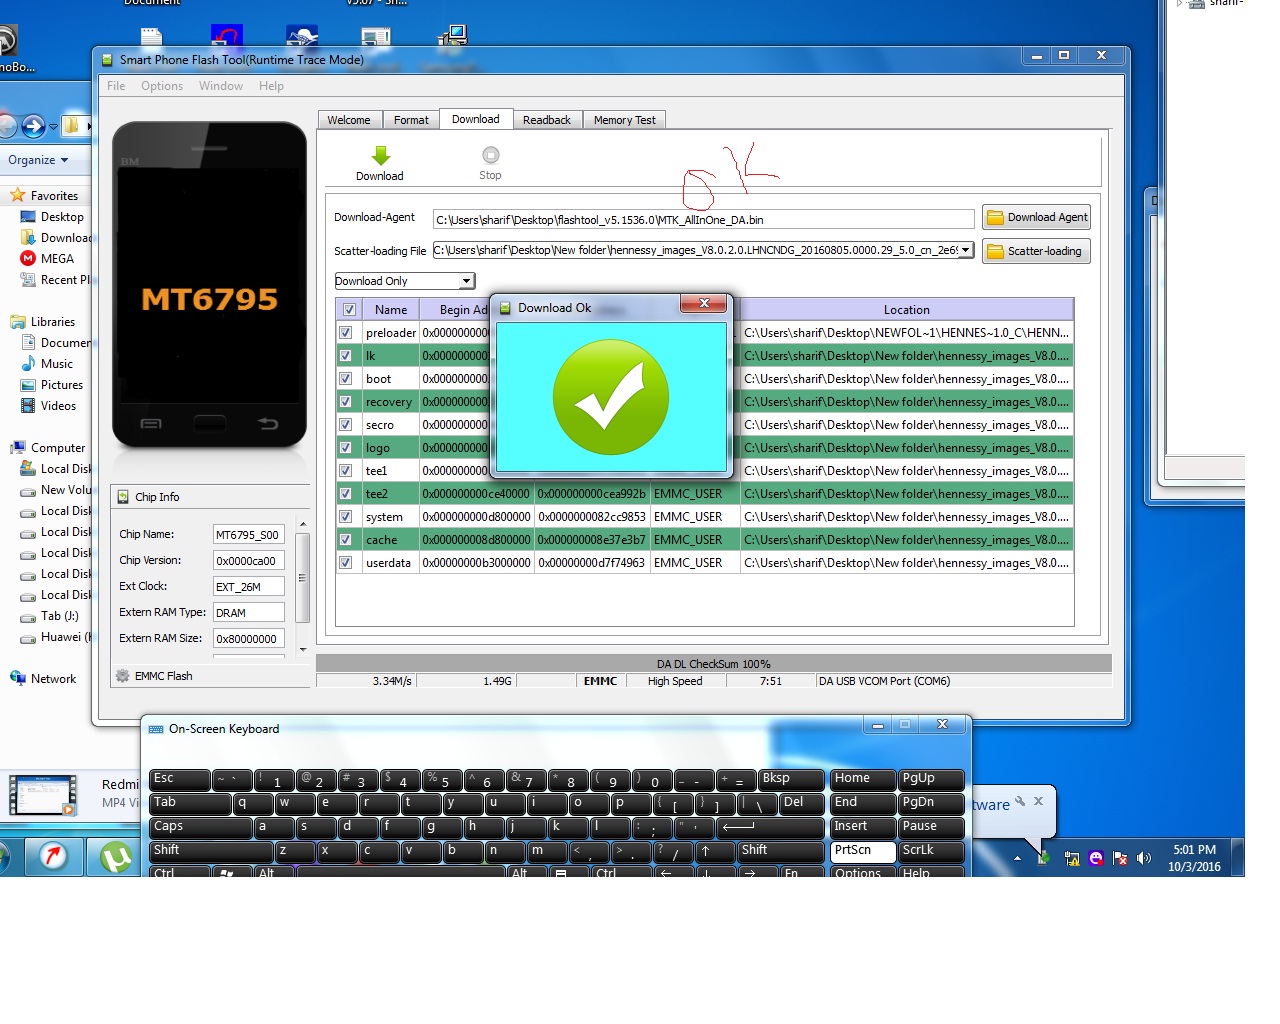Viewport: 1280px width, 1024px height.
Task: Close the Download Ok dialog
Action: click(x=705, y=303)
